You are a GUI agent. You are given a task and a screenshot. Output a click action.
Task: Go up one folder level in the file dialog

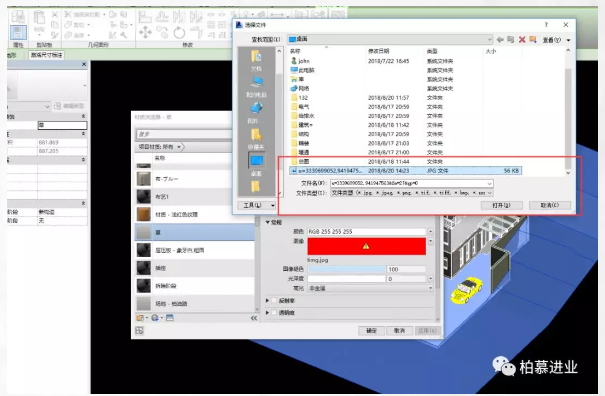click(510, 40)
